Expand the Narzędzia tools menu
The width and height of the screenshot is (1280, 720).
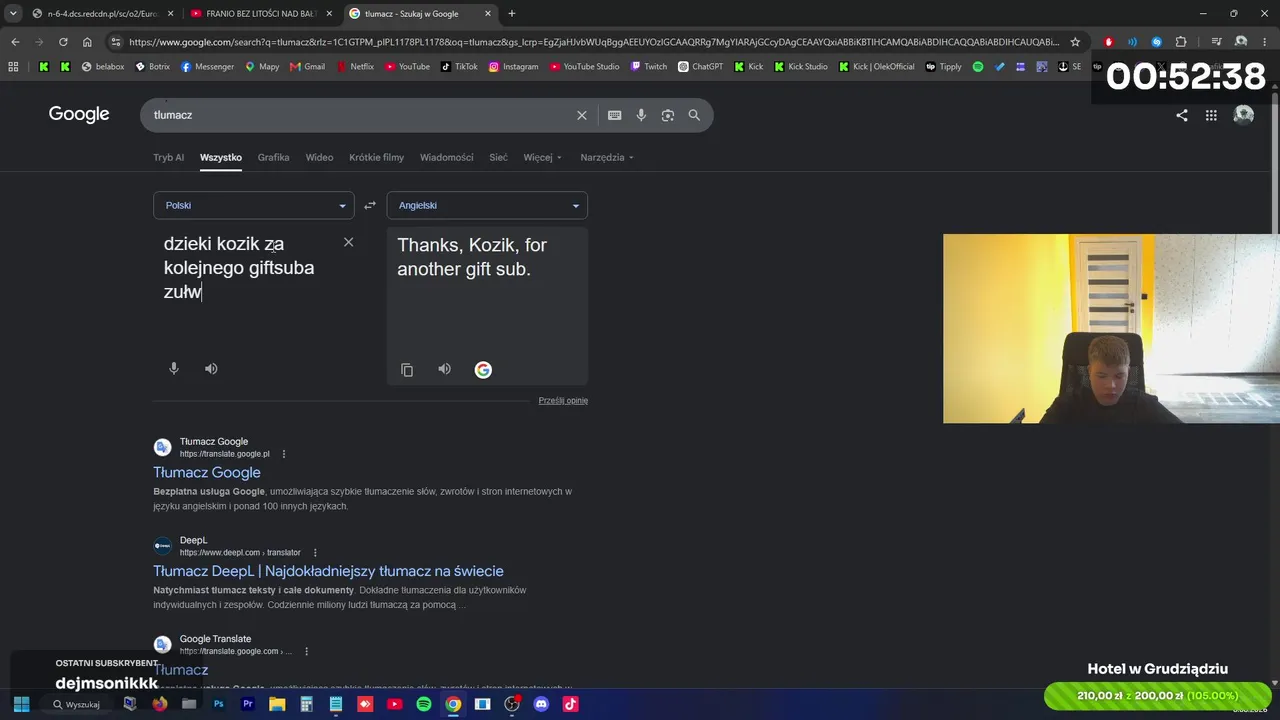click(607, 158)
